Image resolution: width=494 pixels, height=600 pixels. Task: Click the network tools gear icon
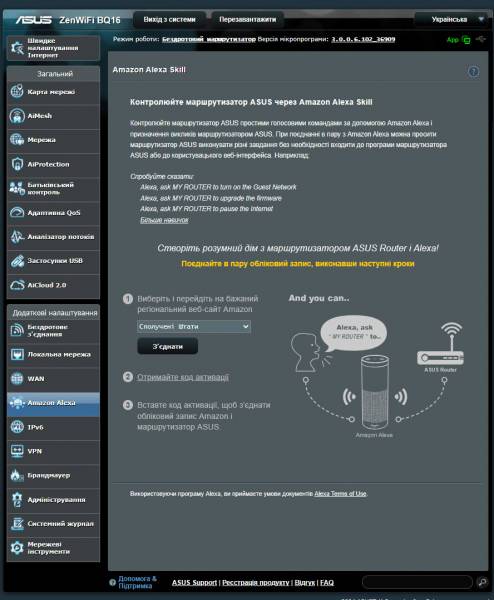[x=17, y=548]
